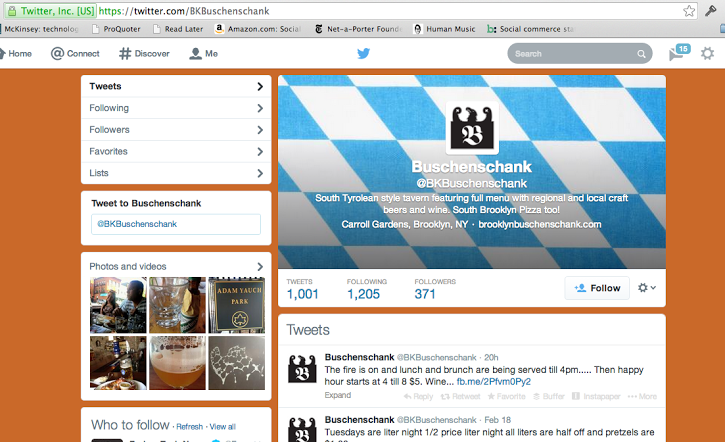This screenshot has height=442, width=725.
Task: Select Favorites in sidebar list
Action: tap(176, 152)
